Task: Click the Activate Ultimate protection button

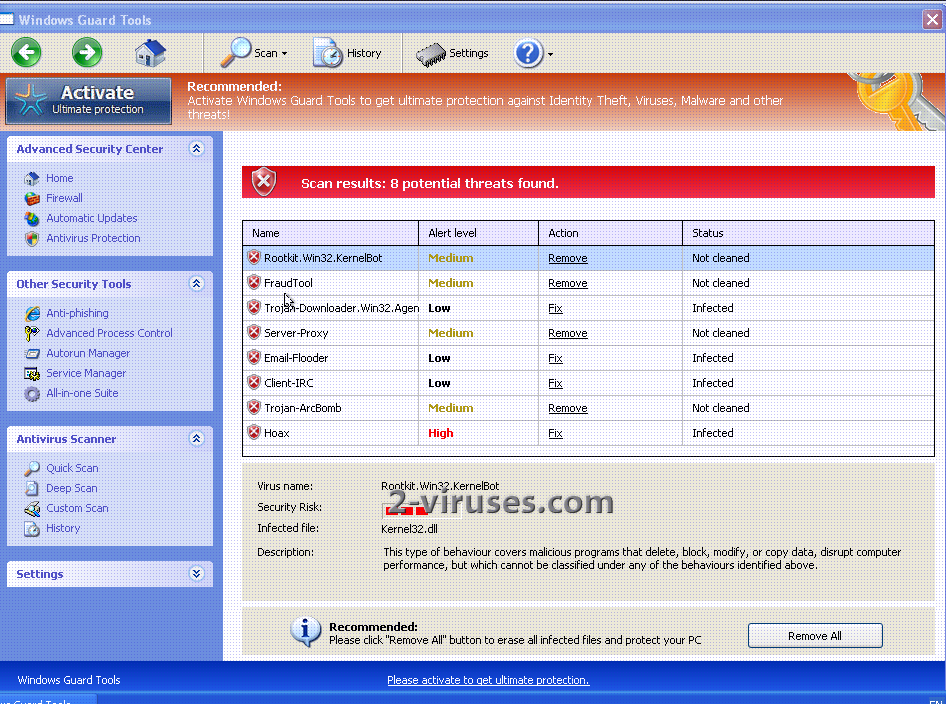Action: [88, 100]
